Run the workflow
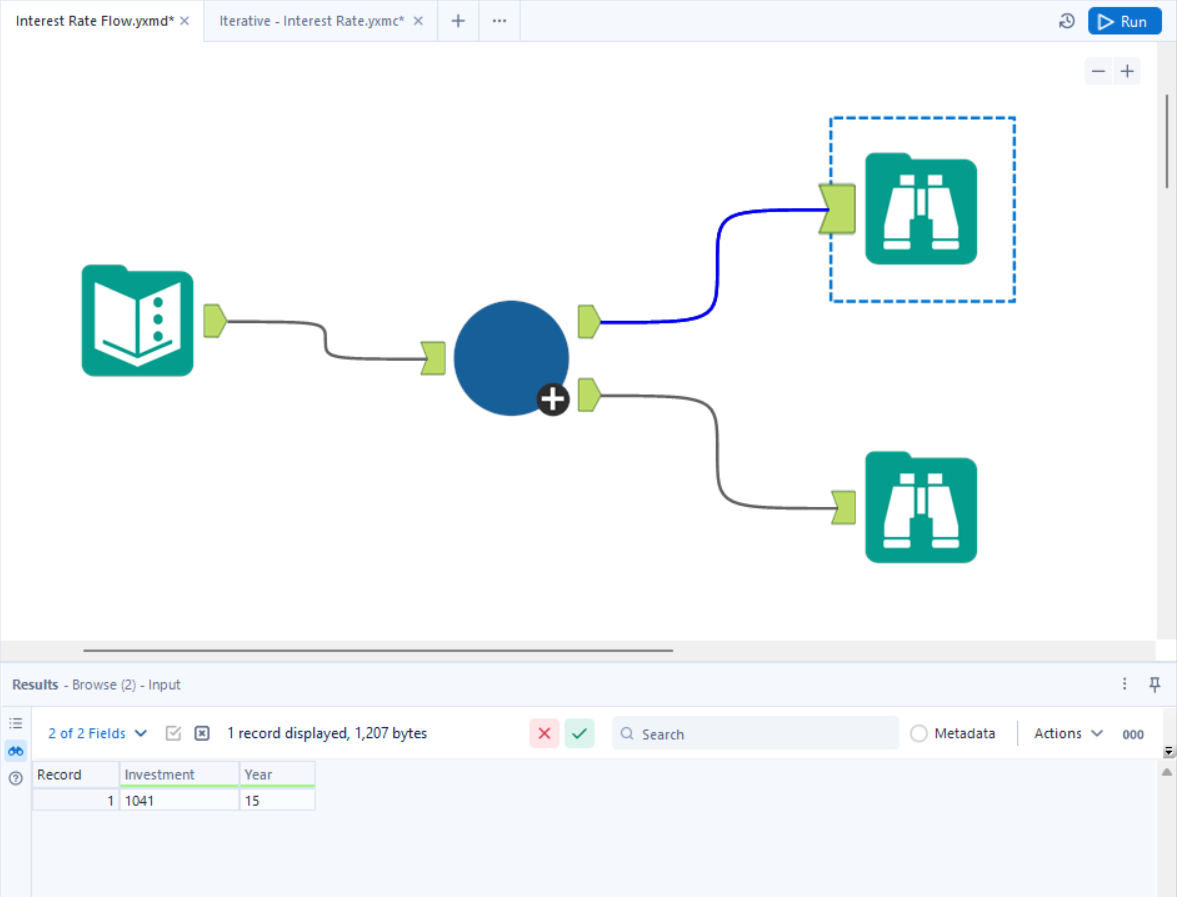1177x897 pixels. tap(1124, 21)
